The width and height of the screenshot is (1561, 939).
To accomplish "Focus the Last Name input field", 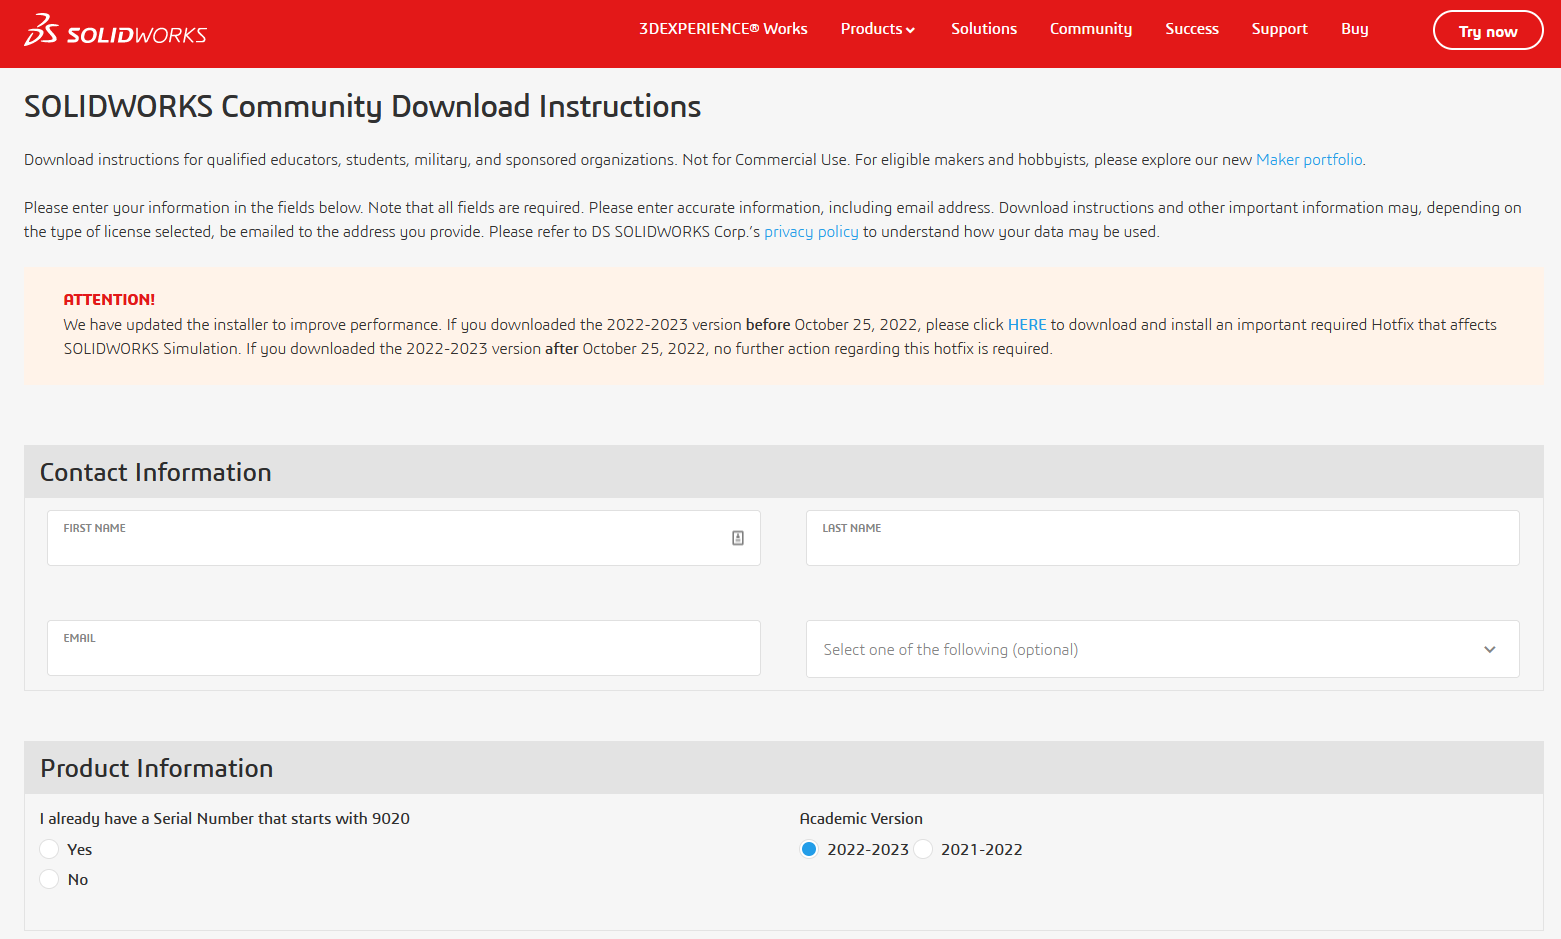I will coord(1163,538).
